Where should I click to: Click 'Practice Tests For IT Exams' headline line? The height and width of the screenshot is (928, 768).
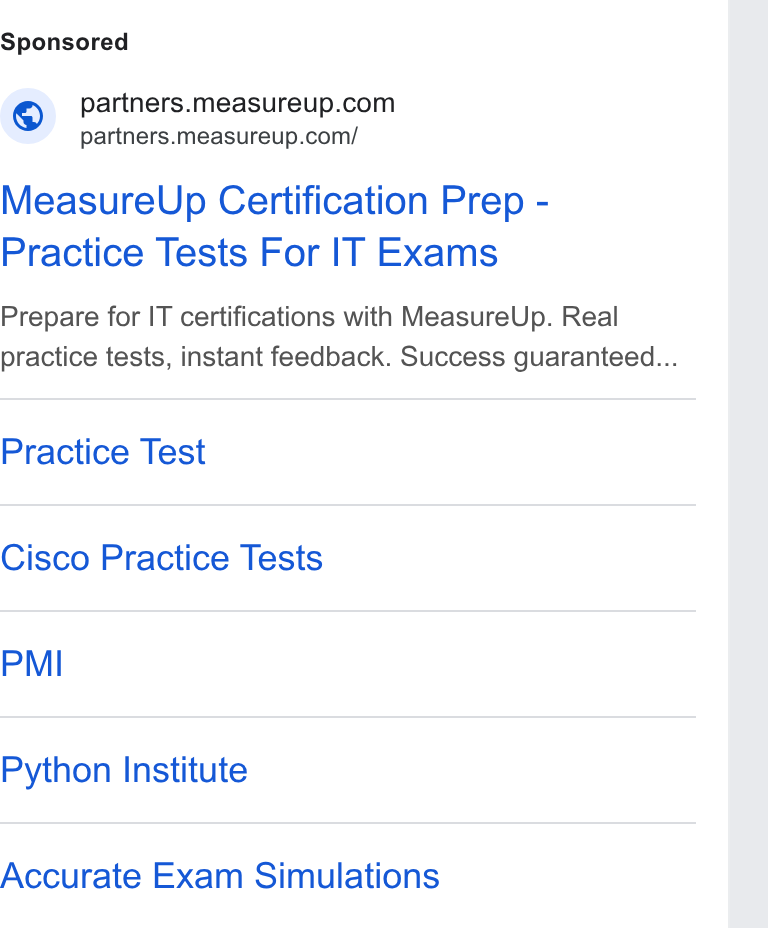coord(249,253)
